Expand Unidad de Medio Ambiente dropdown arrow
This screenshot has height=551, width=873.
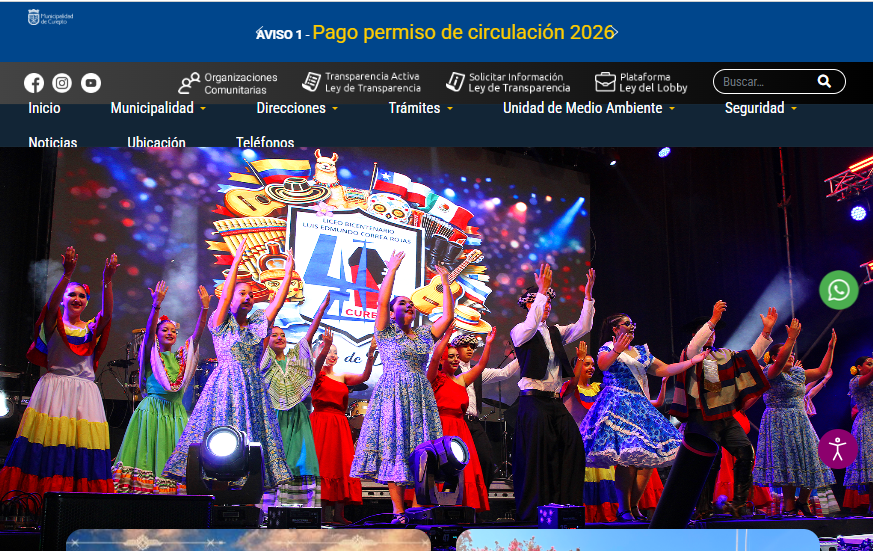671,109
